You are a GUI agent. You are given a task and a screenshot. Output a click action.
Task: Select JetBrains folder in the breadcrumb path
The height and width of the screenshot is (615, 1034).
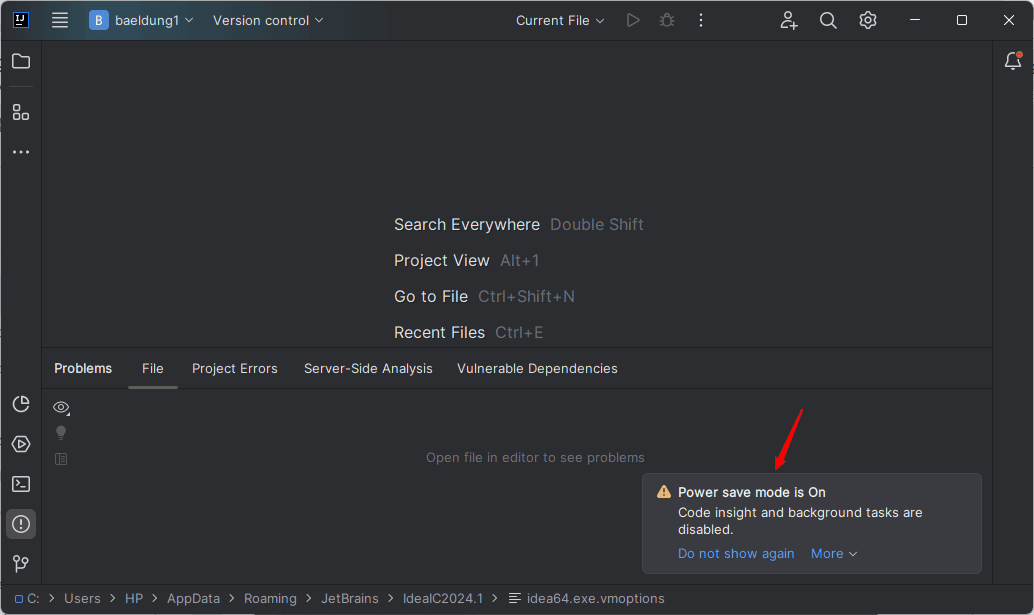350,599
